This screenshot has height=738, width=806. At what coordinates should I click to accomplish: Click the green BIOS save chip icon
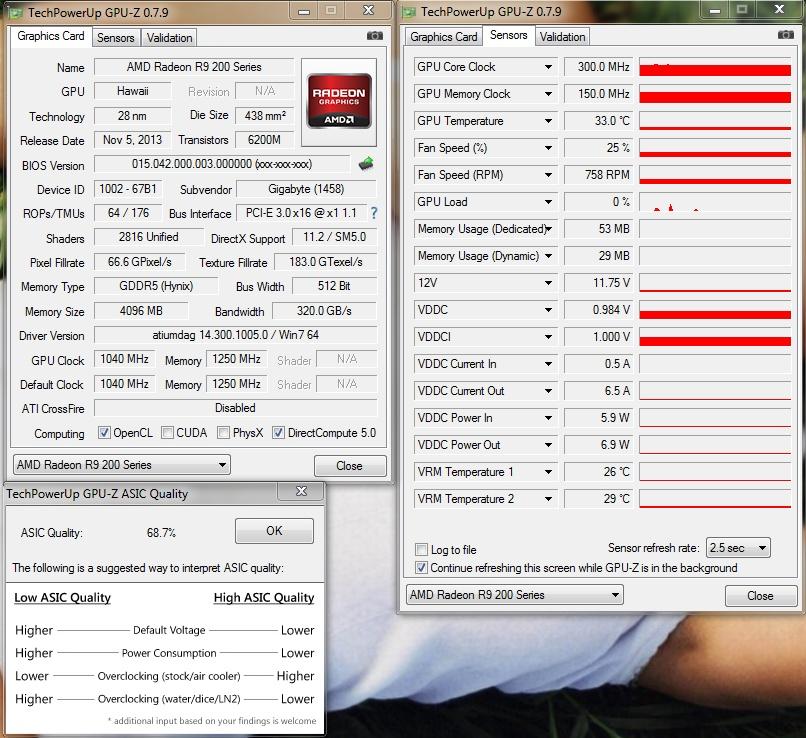click(x=366, y=164)
